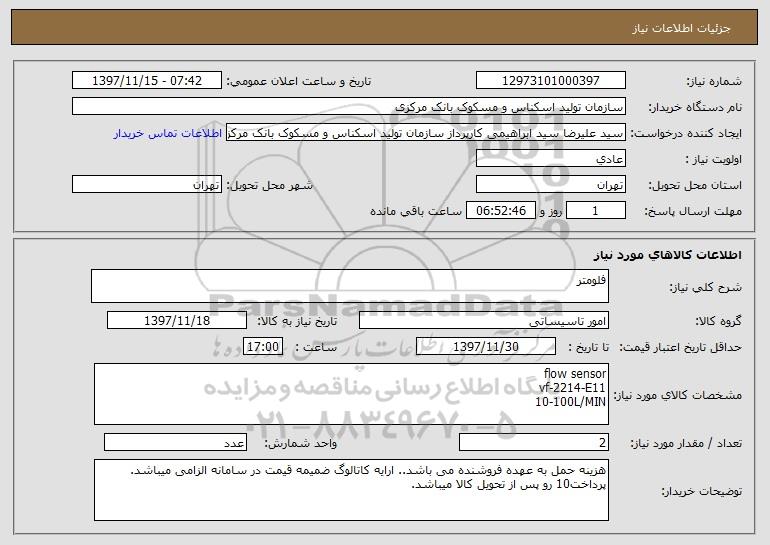Screen dimensions: 770x545
Task: Select the remaining days field showing 1
Action: pyautogui.click(x=596, y=210)
